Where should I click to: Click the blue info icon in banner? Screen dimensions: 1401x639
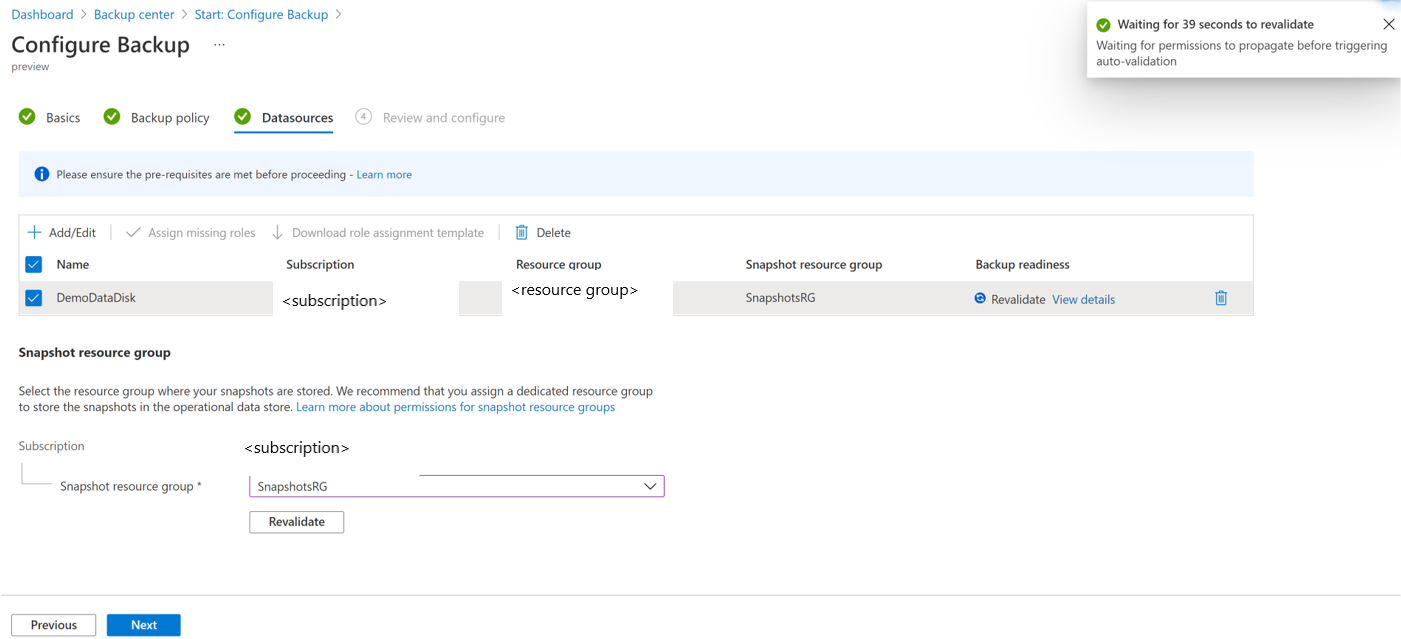click(x=42, y=174)
